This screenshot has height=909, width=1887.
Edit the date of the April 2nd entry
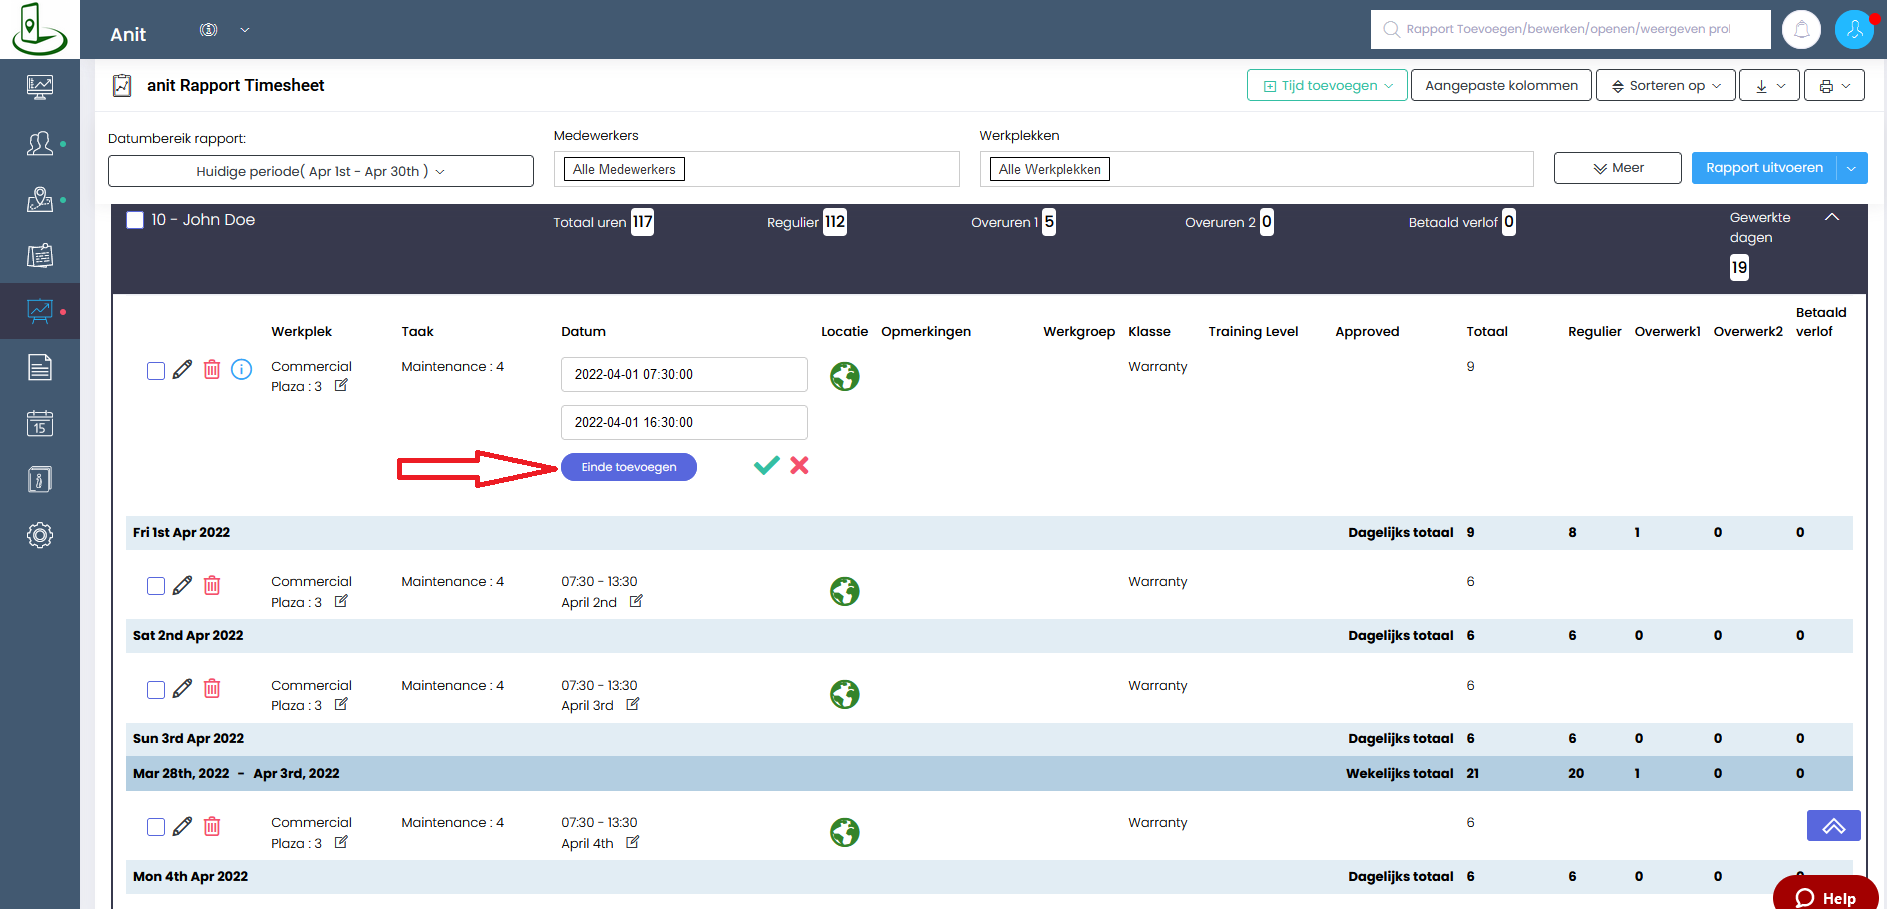pos(636,601)
